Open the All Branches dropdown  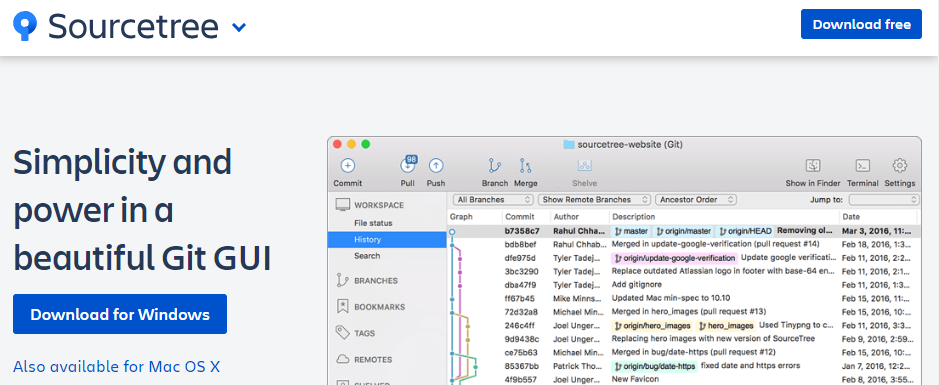click(493, 200)
